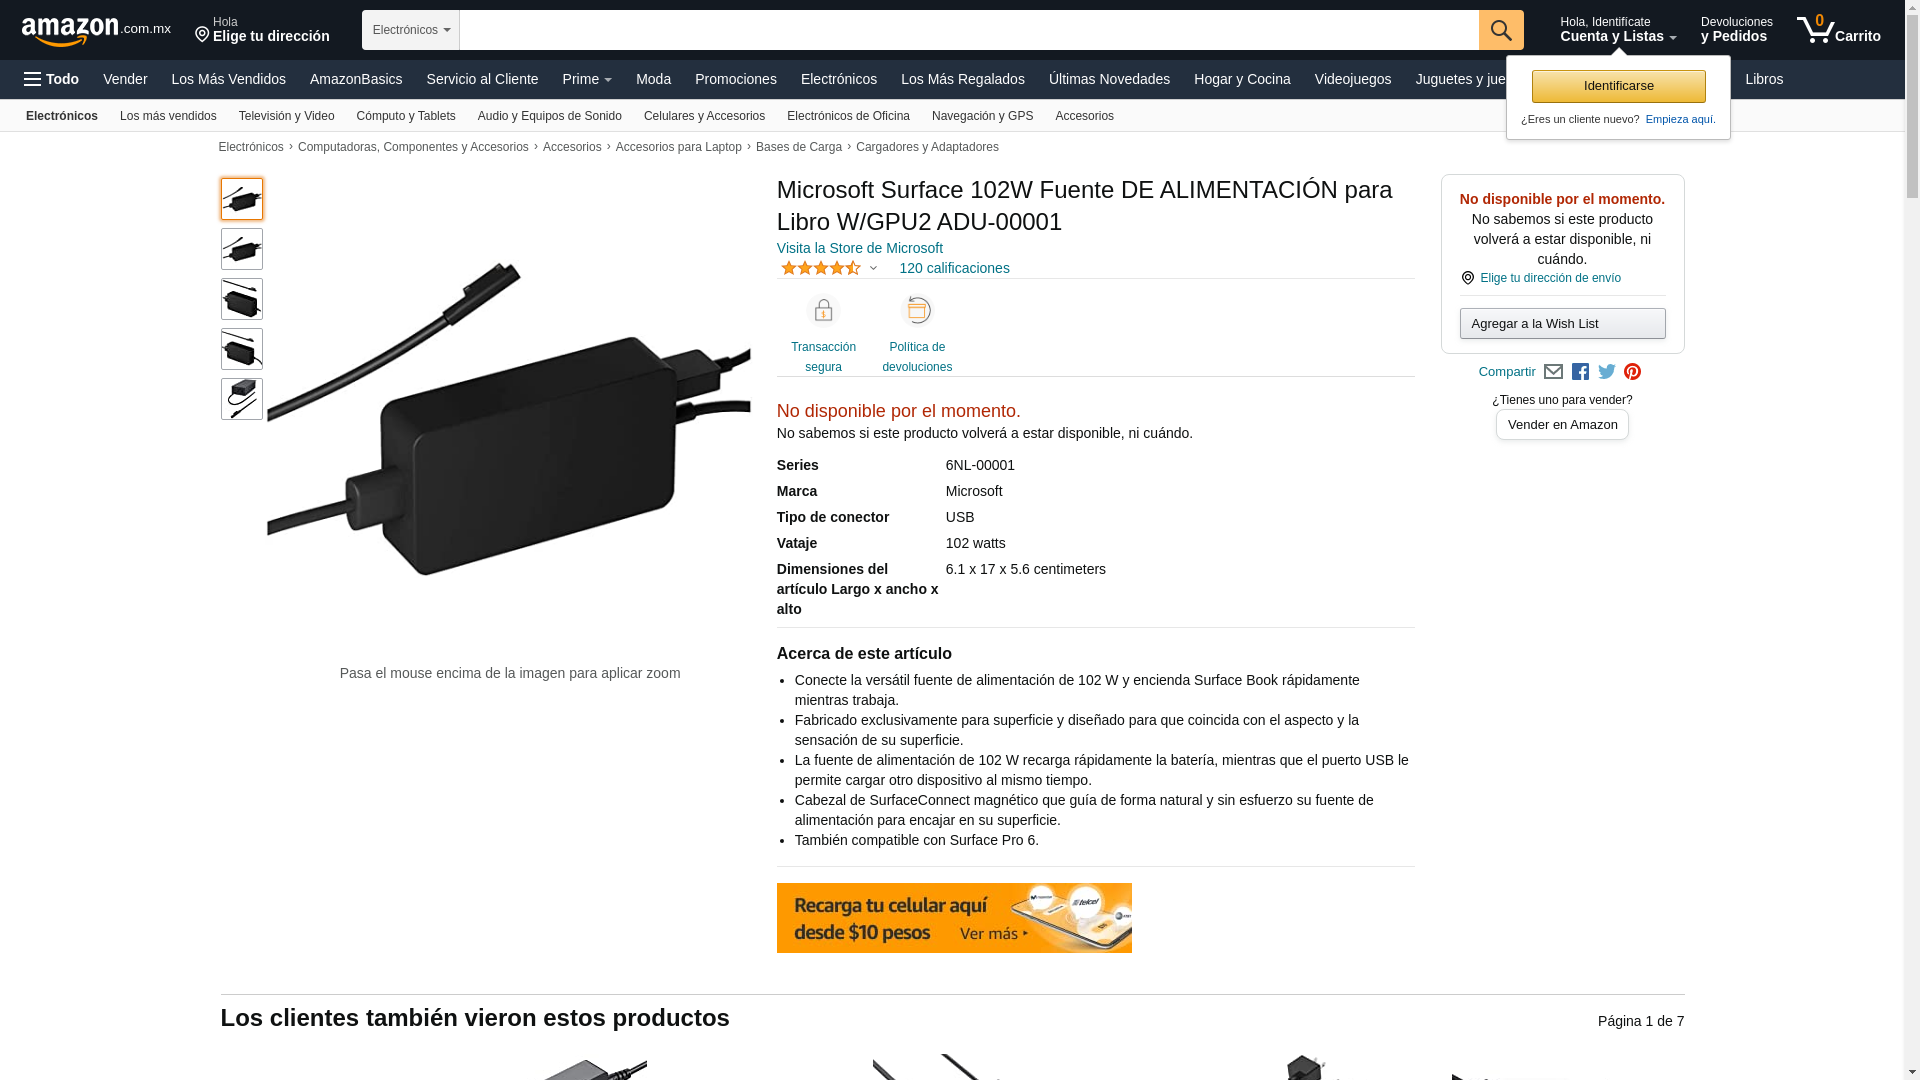Open the star rating breakdown chevron
The height and width of the screenshot is (1080, 1920).
(x=873, y=268)
